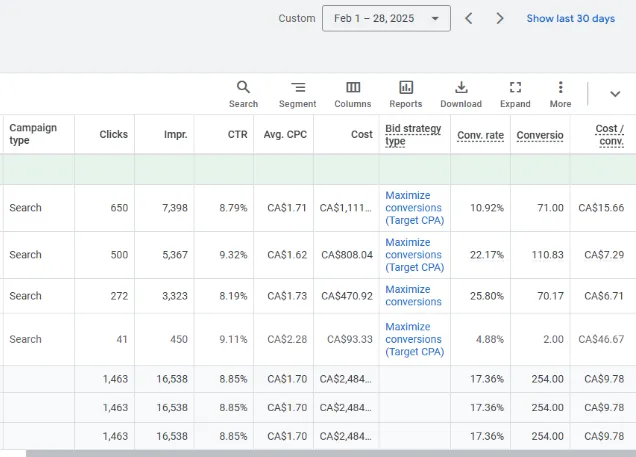This screenshot has height=457, width=636.
Task: Select the 110.83 conversions value
Action: click(548, 255)
